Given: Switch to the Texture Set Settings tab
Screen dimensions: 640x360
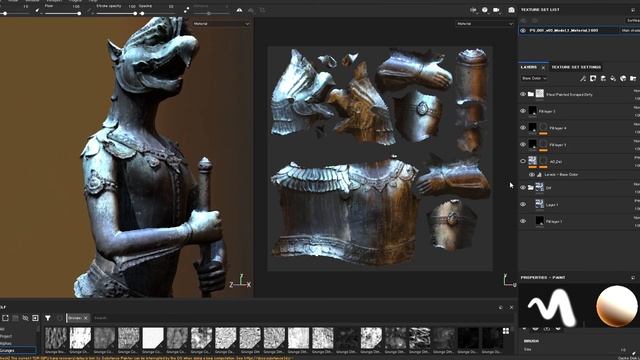Looking at the screenshot, I should pos(576,67).
